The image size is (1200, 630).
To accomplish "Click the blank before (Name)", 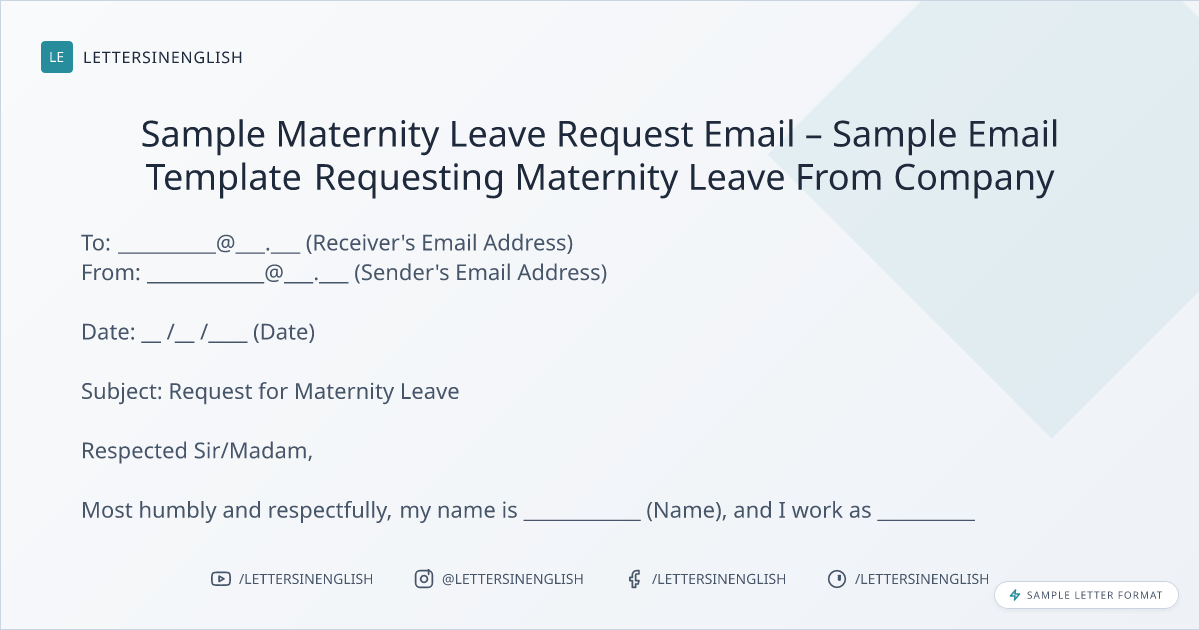I will pos(582,512).
